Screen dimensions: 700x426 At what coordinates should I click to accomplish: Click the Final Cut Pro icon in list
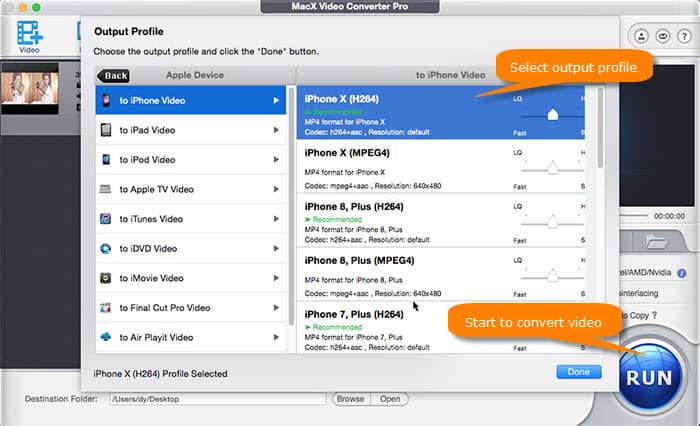105,308
